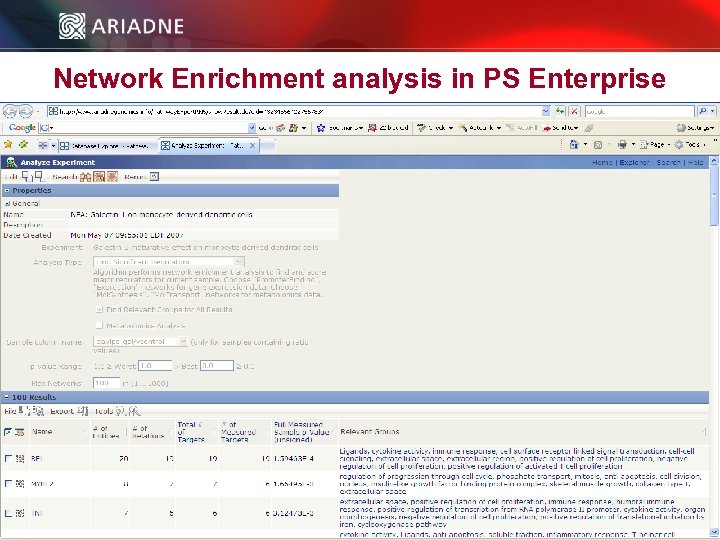720x540 pixels.
Task: Open the Google toolbar search box dropdown
Action: (252, 128)
